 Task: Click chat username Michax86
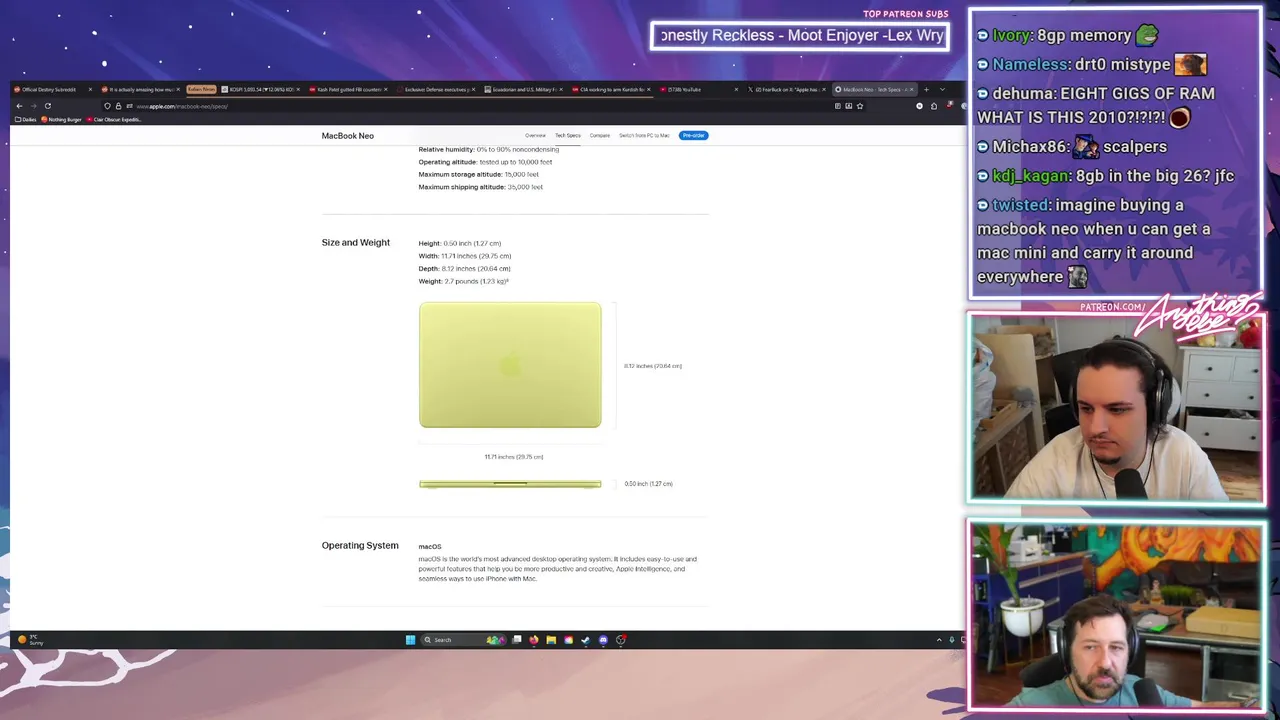click(x=1030, y=147)
